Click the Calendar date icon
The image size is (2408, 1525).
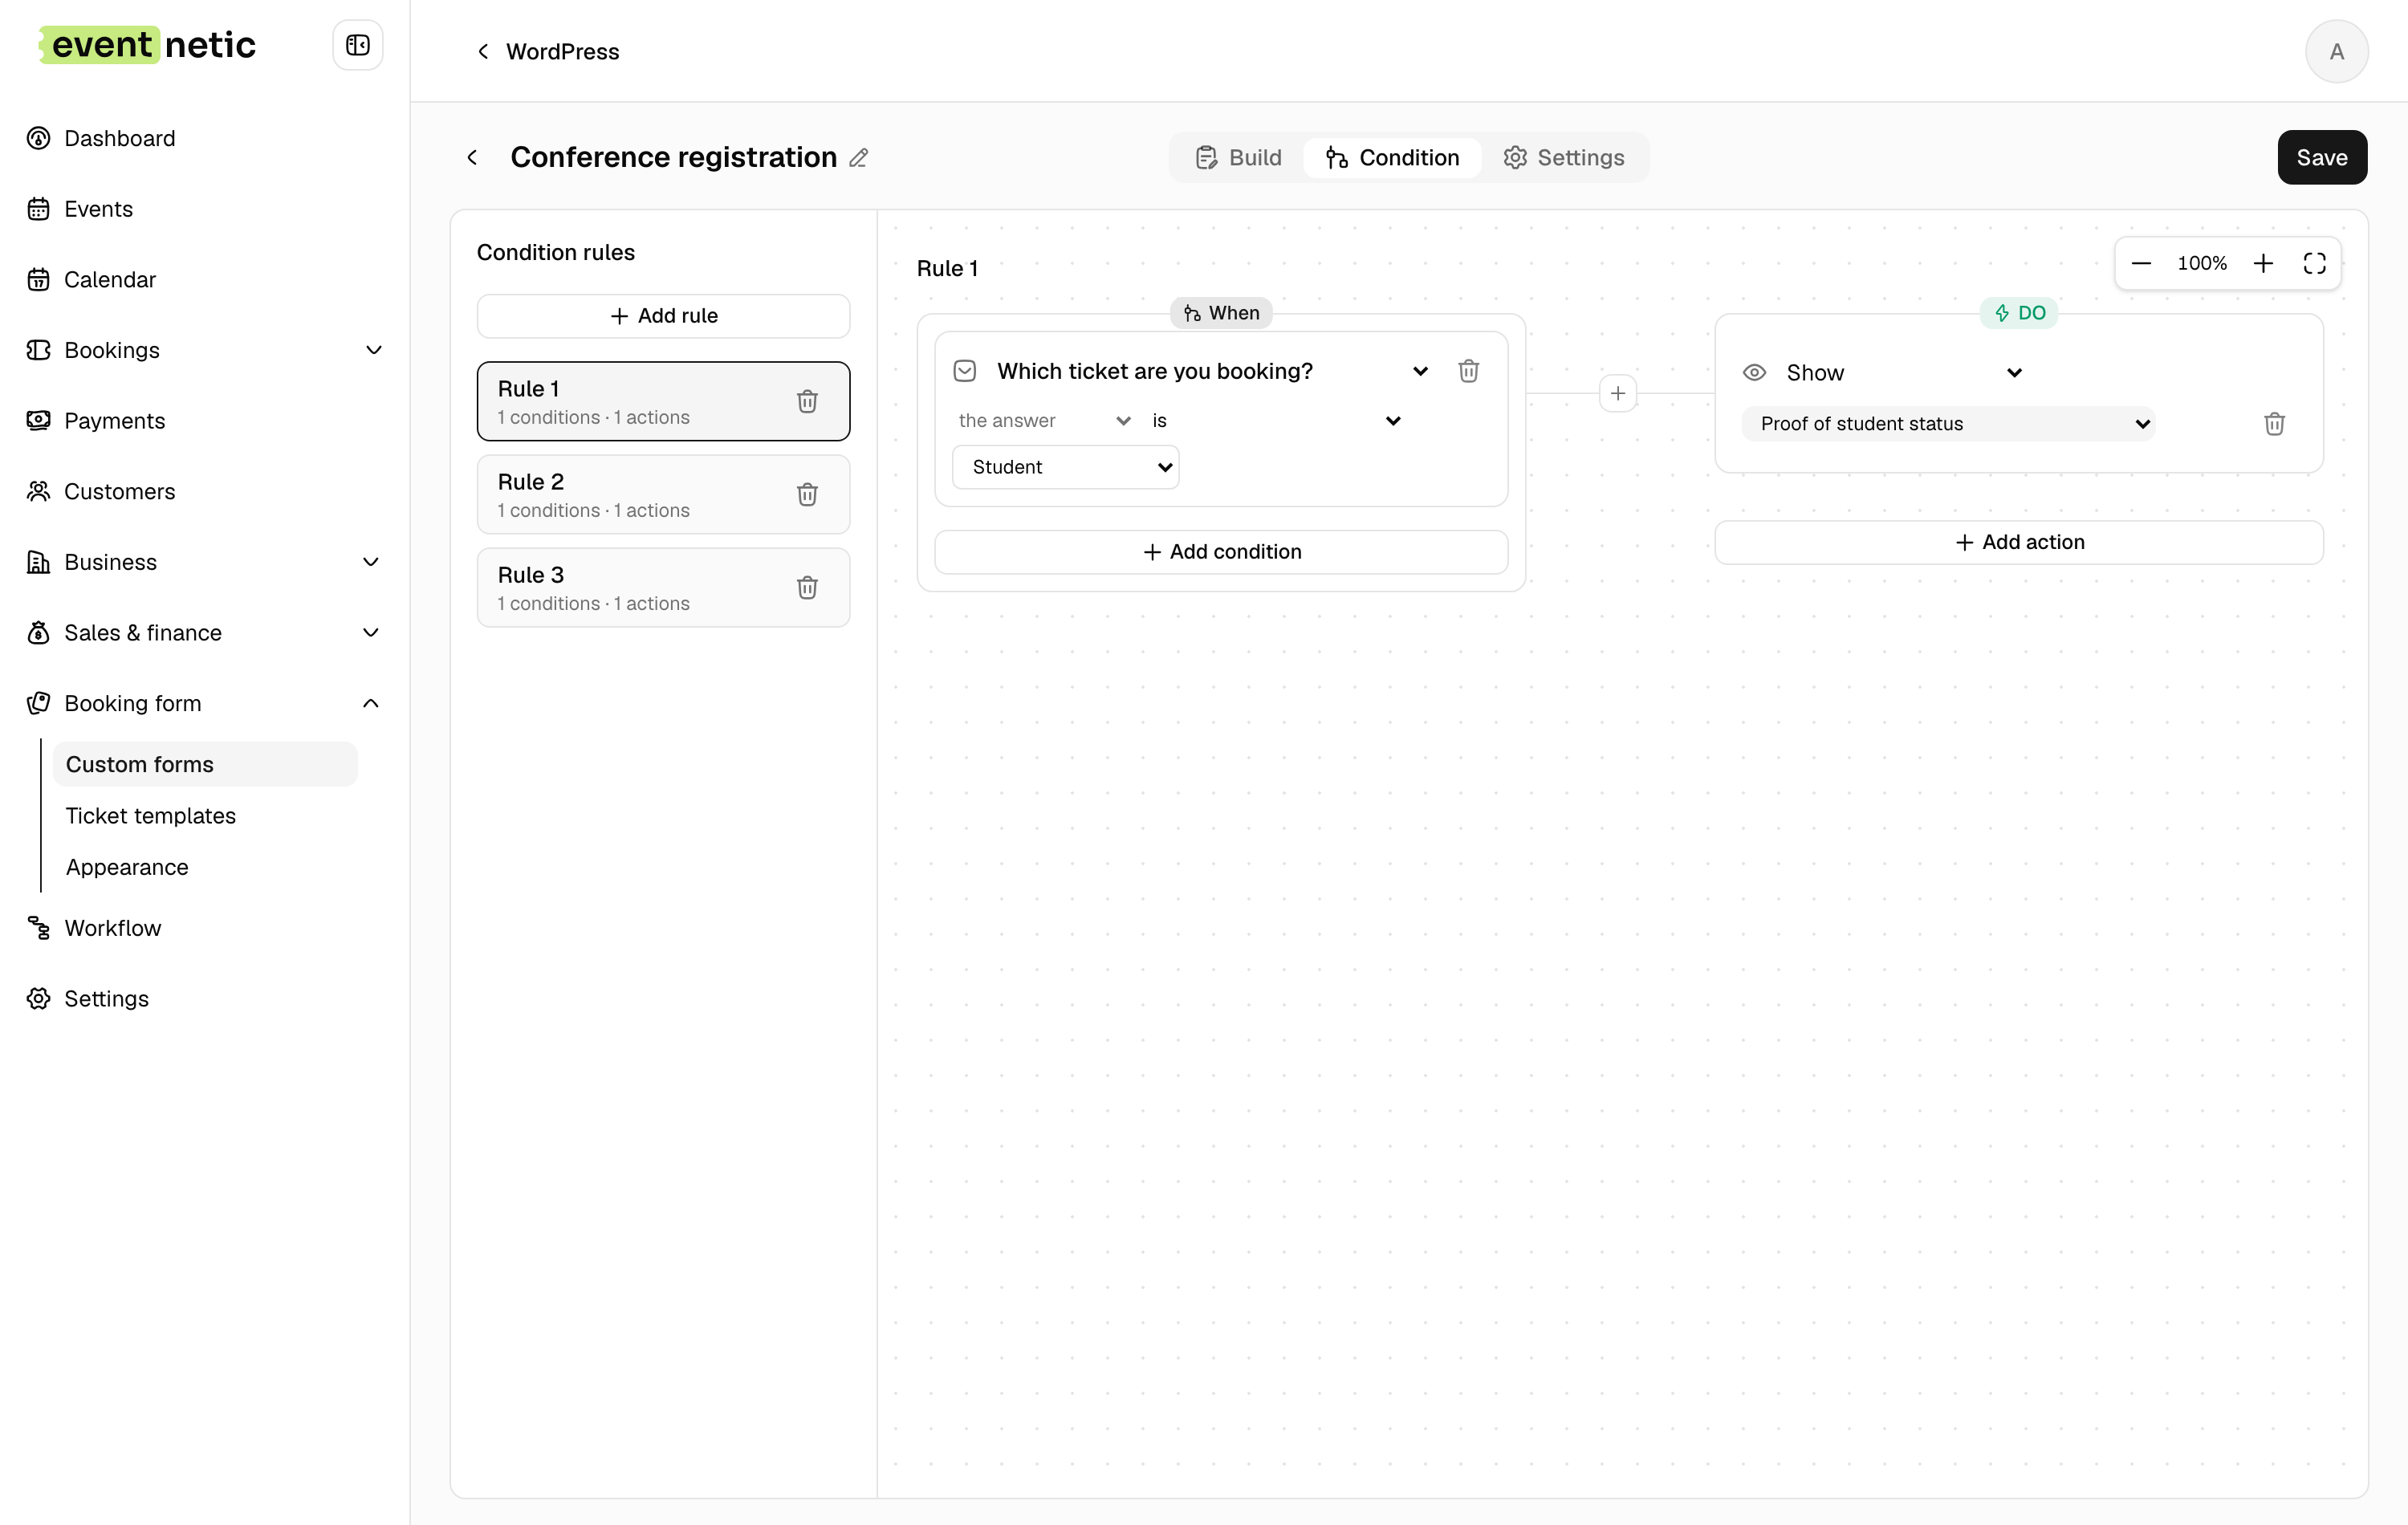pos(38,279)
